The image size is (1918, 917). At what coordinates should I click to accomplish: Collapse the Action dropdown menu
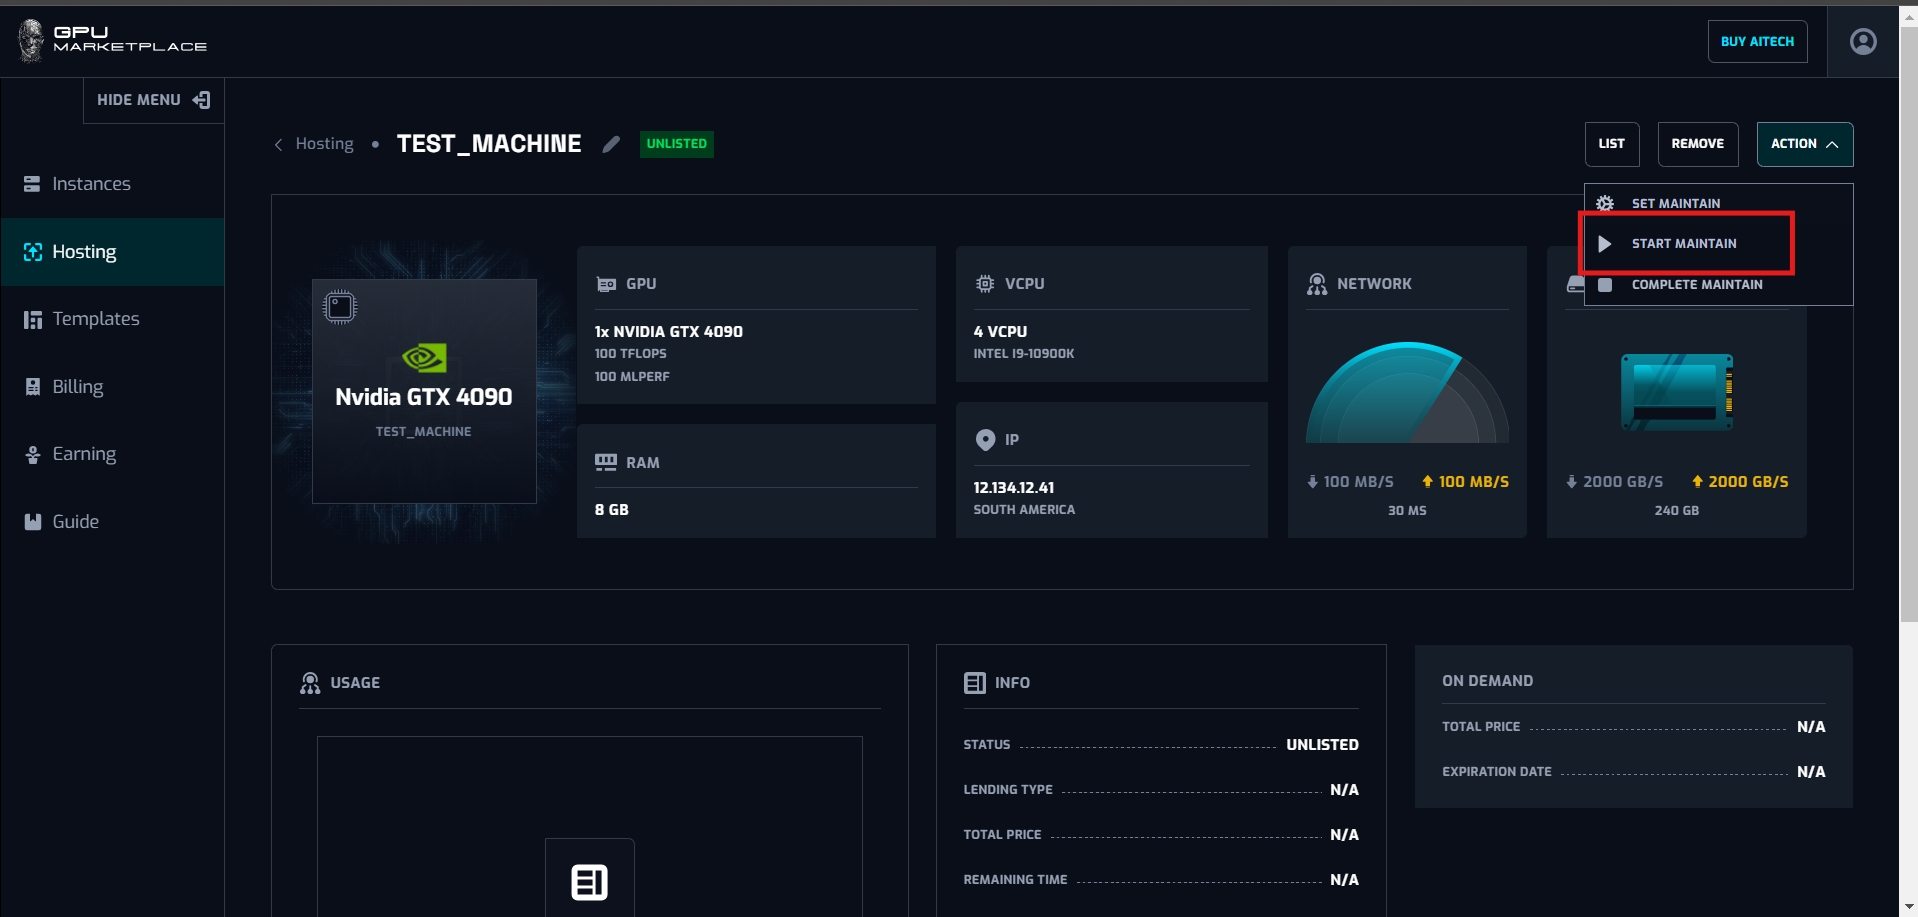1804,144
